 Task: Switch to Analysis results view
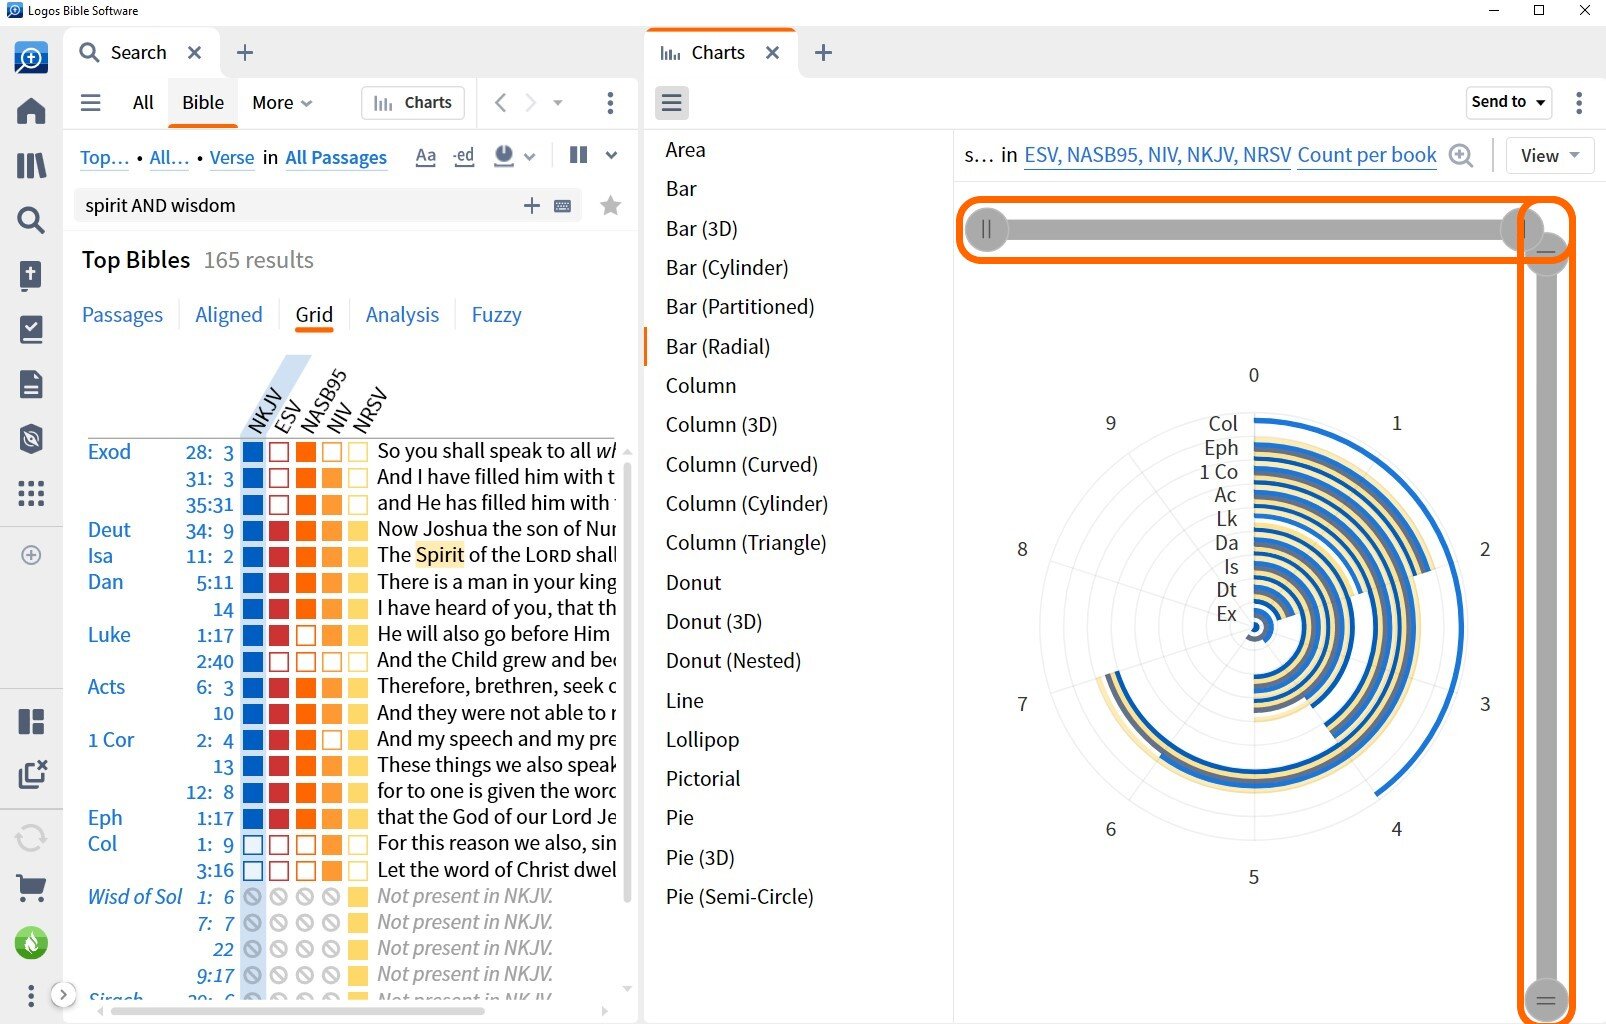point(402,315)
